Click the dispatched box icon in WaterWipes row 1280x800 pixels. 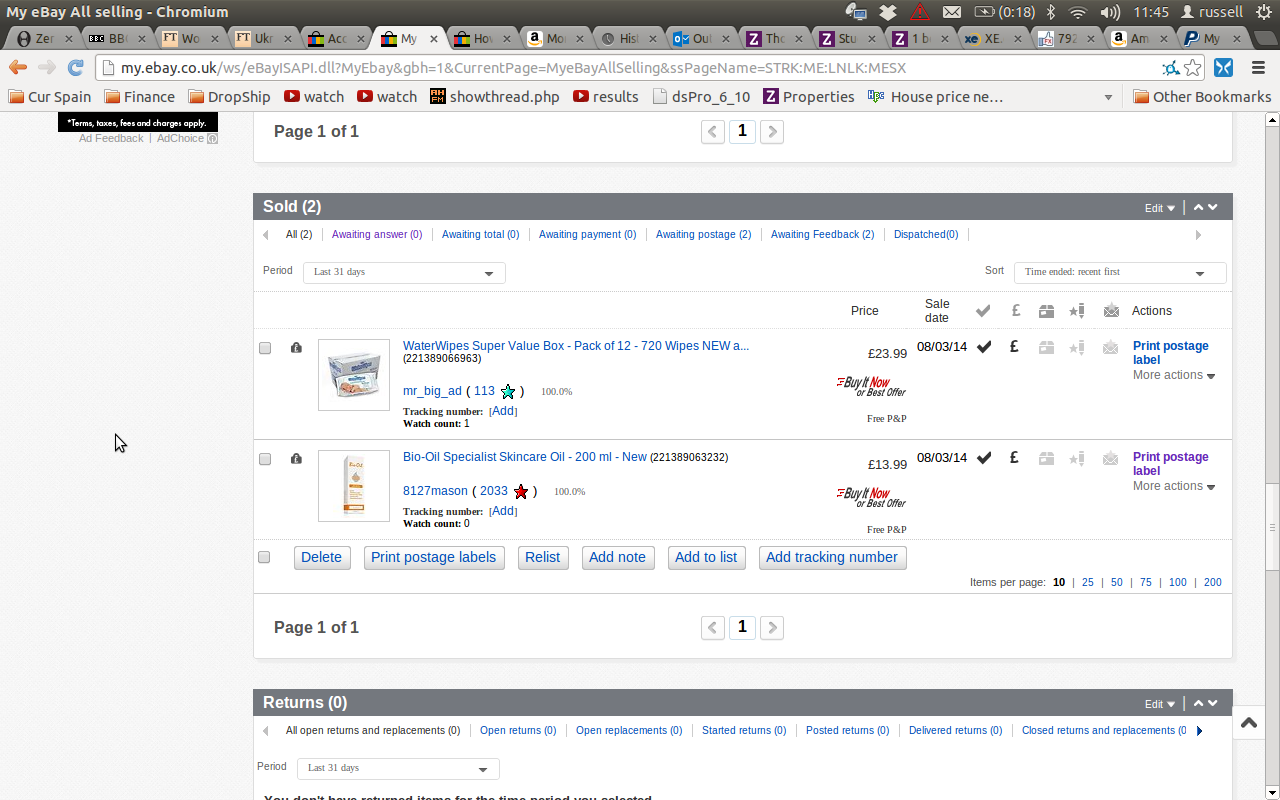[x=1046, y=347]
